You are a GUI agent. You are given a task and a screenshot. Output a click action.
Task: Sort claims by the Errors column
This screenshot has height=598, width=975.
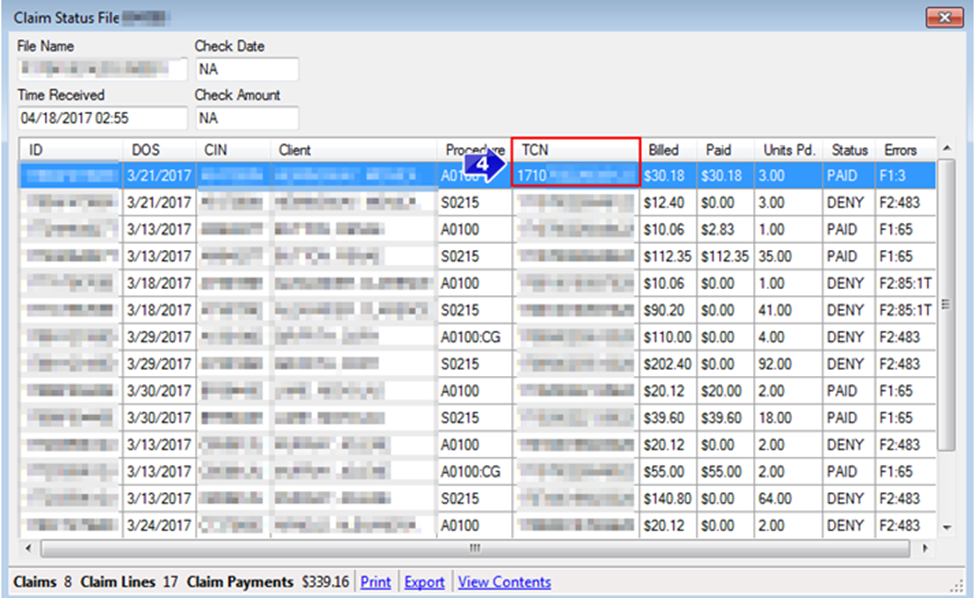click(901, 149)
